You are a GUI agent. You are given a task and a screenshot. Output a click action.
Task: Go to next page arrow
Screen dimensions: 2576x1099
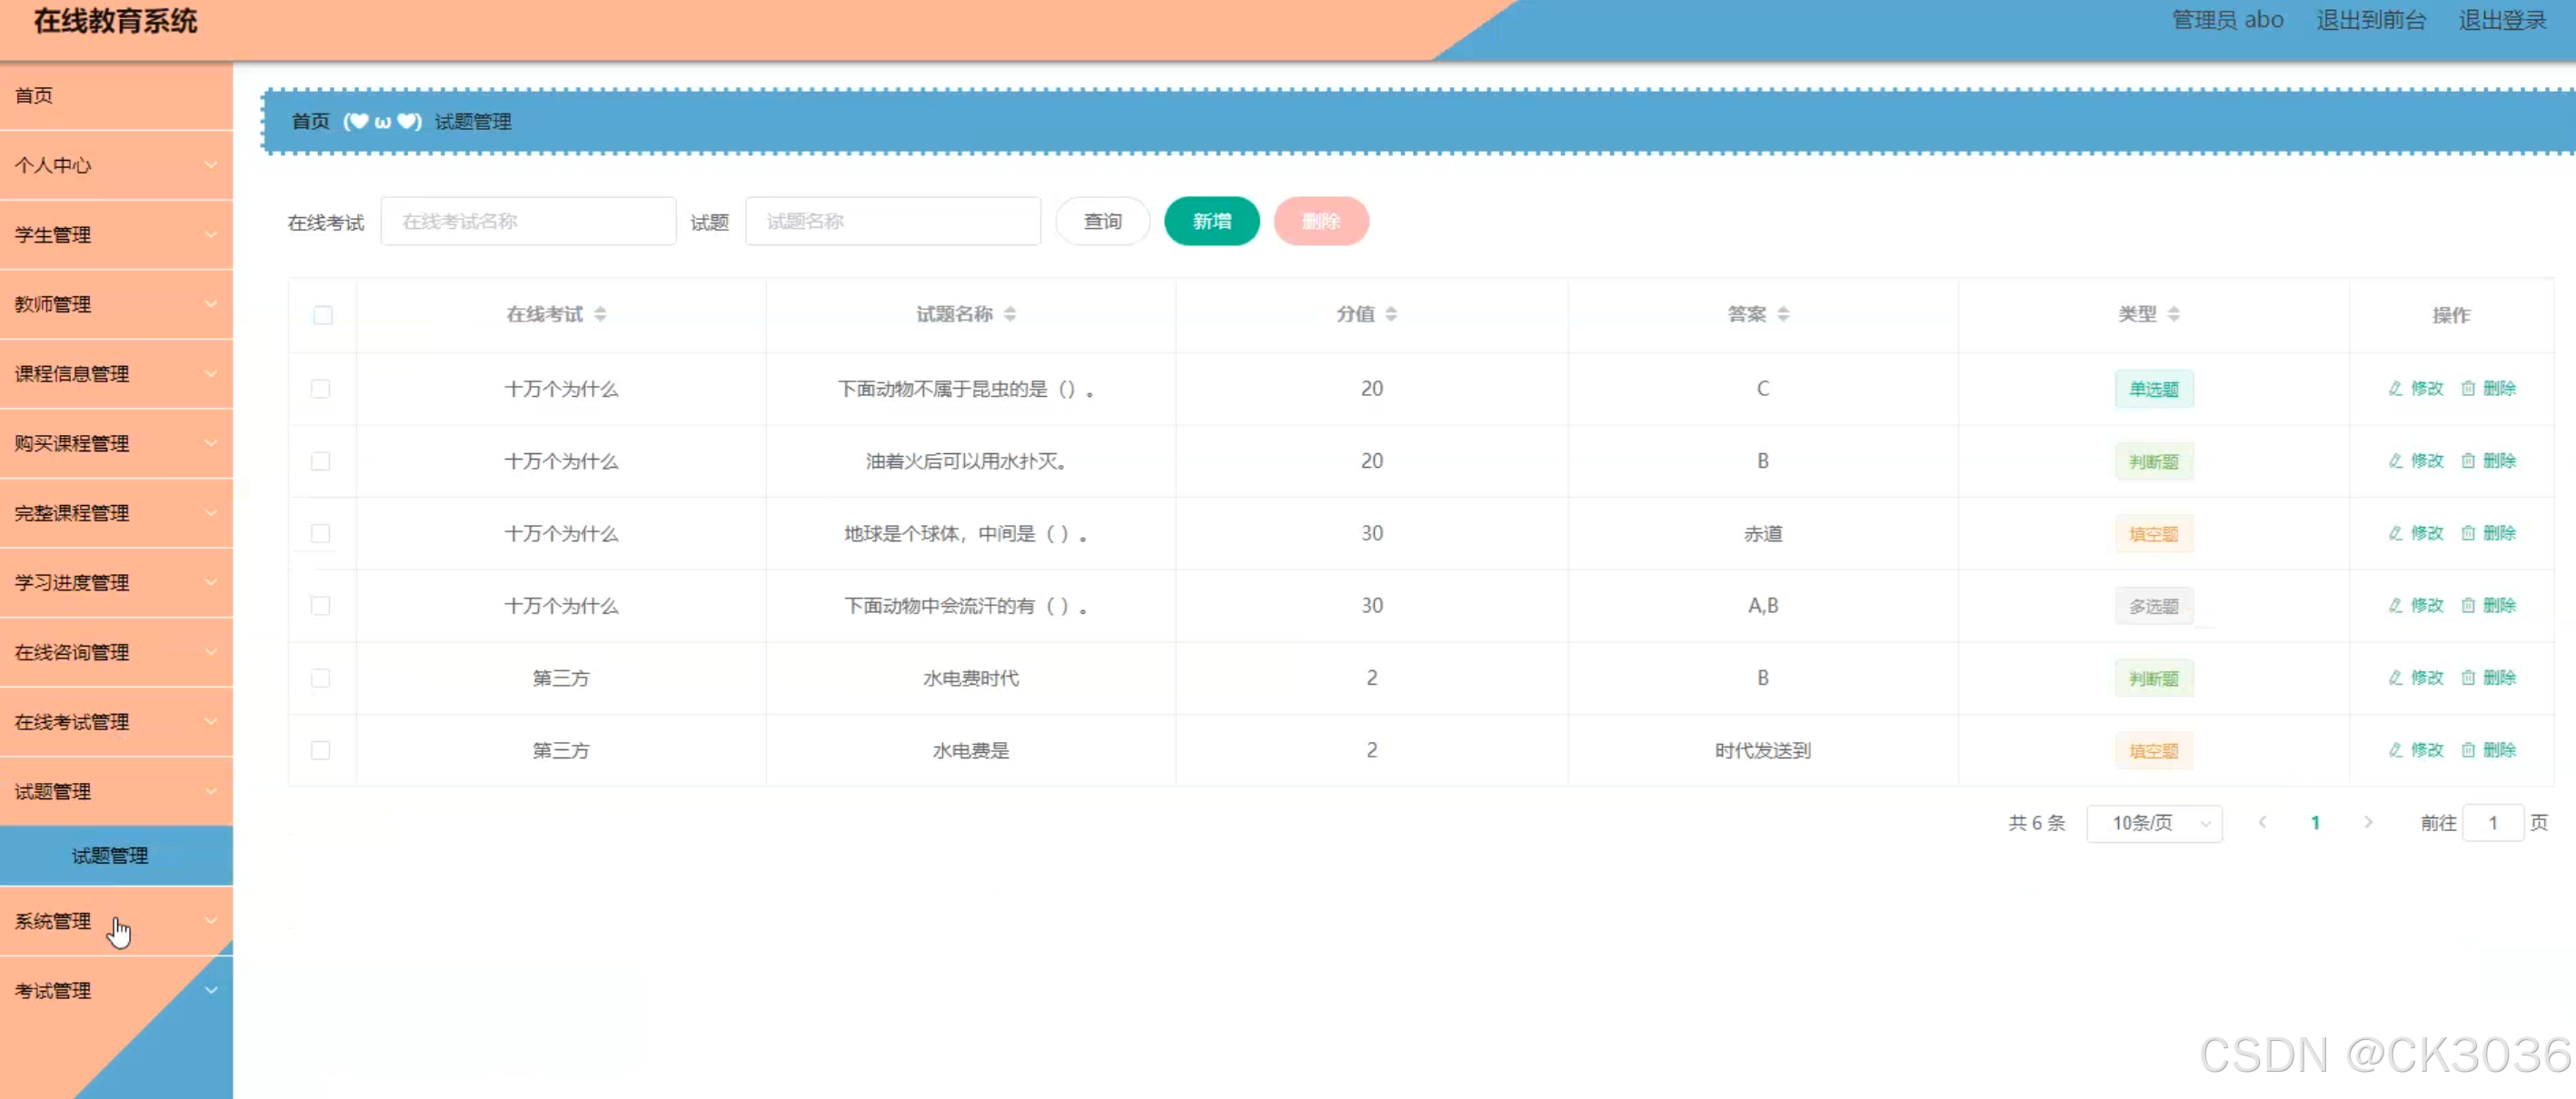[x=2367, y=822]
